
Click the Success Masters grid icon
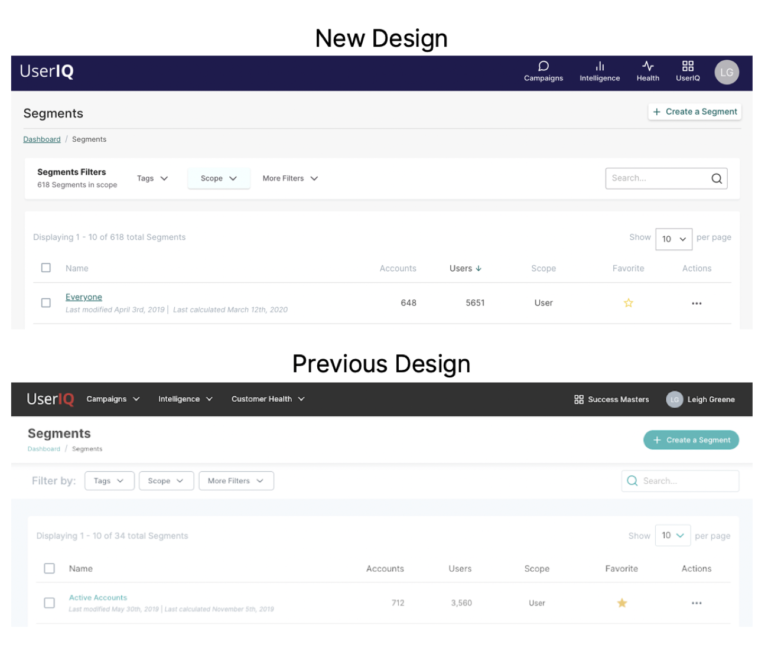(578, 399)
